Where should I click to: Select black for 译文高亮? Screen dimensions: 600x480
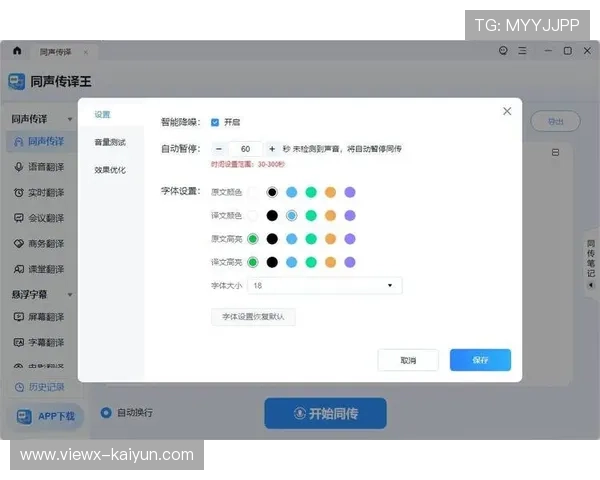272,262
